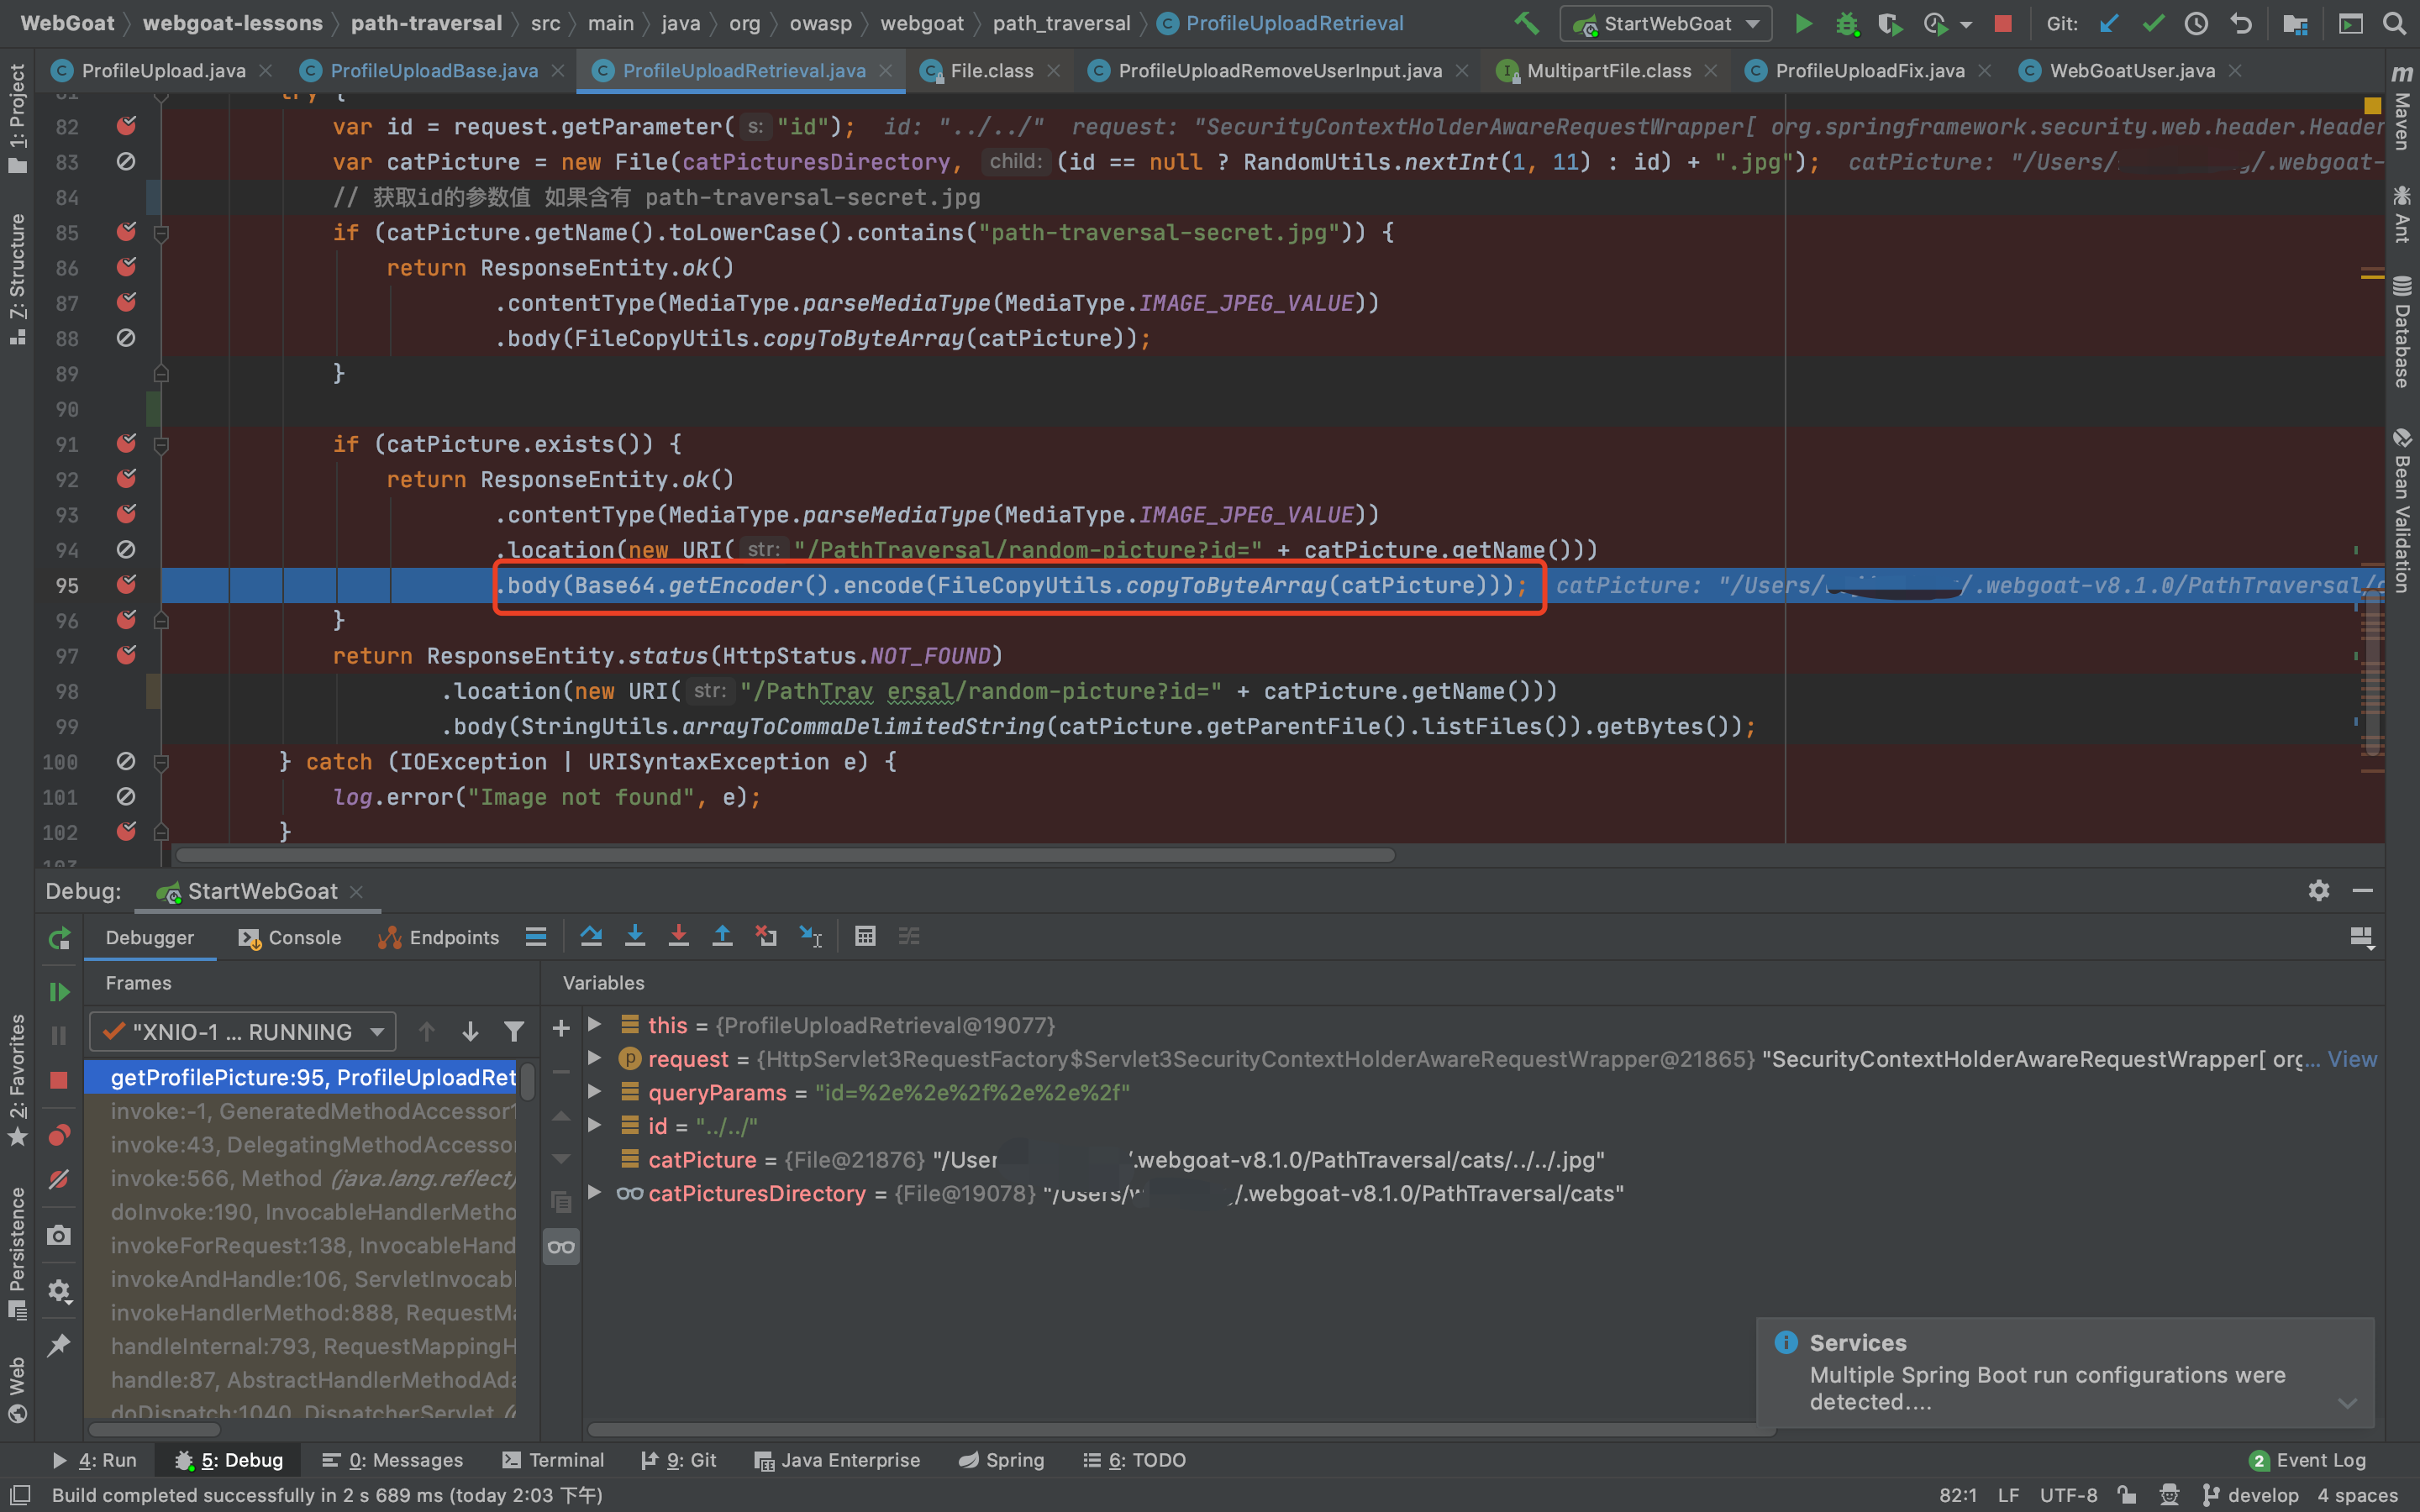Click the View Breakpoints icon

point(59,1136)
